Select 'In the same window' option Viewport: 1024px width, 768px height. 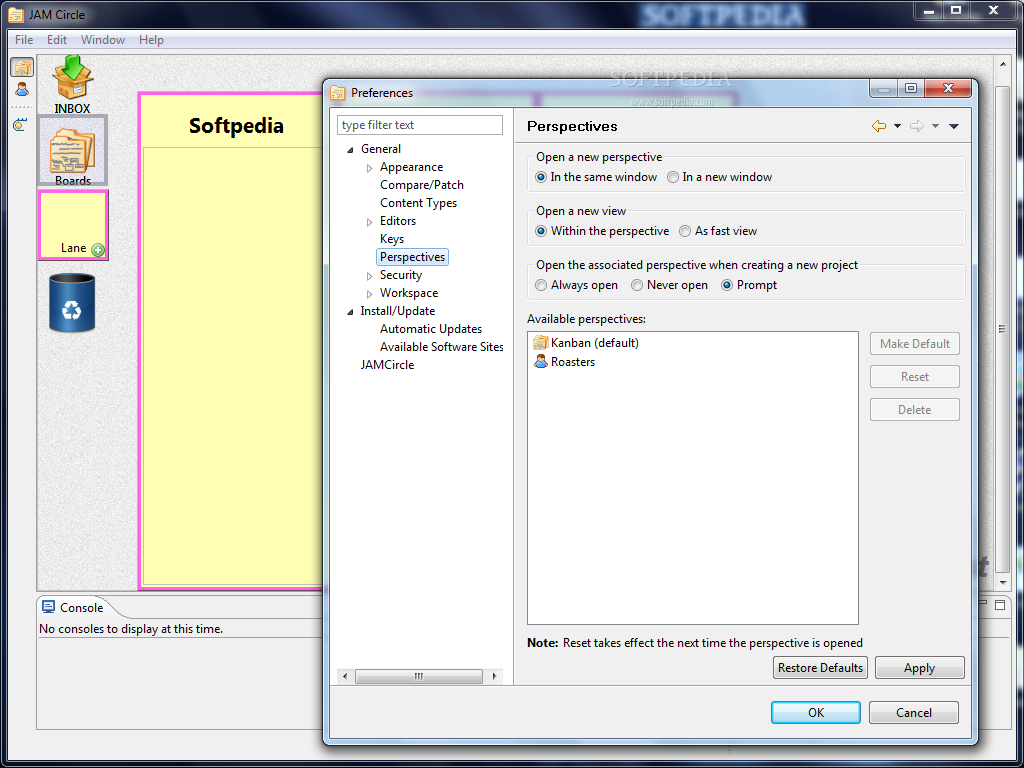[596, 177]
